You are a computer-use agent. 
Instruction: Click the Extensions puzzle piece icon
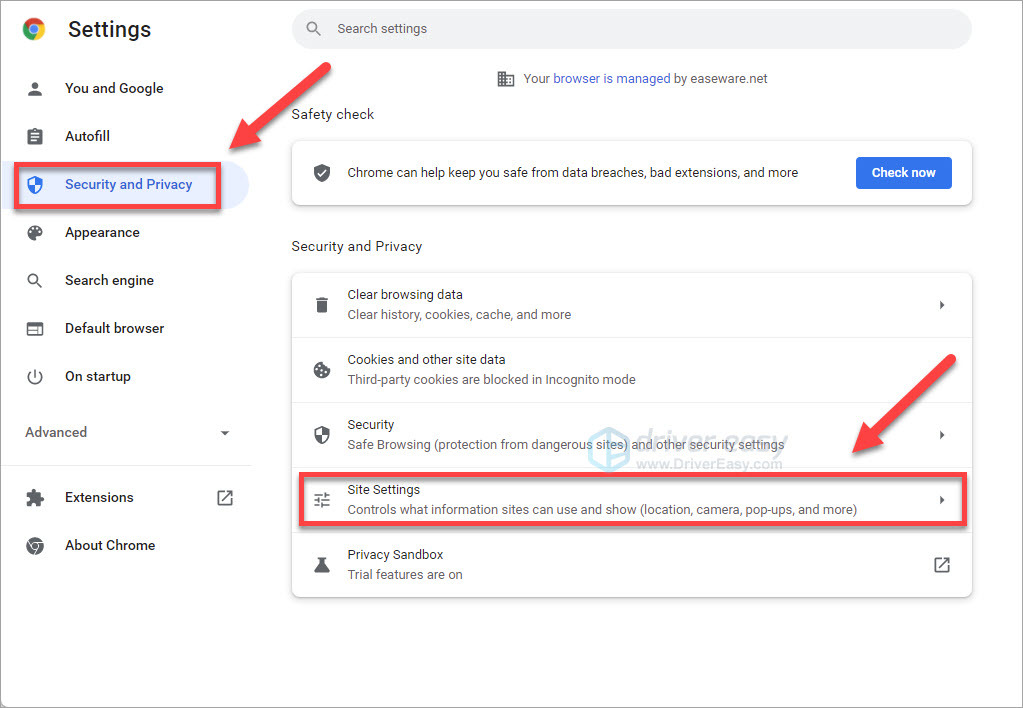35,497
